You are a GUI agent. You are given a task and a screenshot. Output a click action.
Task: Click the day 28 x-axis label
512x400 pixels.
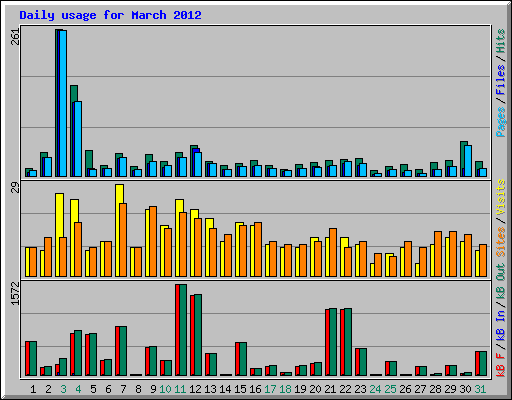(x=435, y=389)
